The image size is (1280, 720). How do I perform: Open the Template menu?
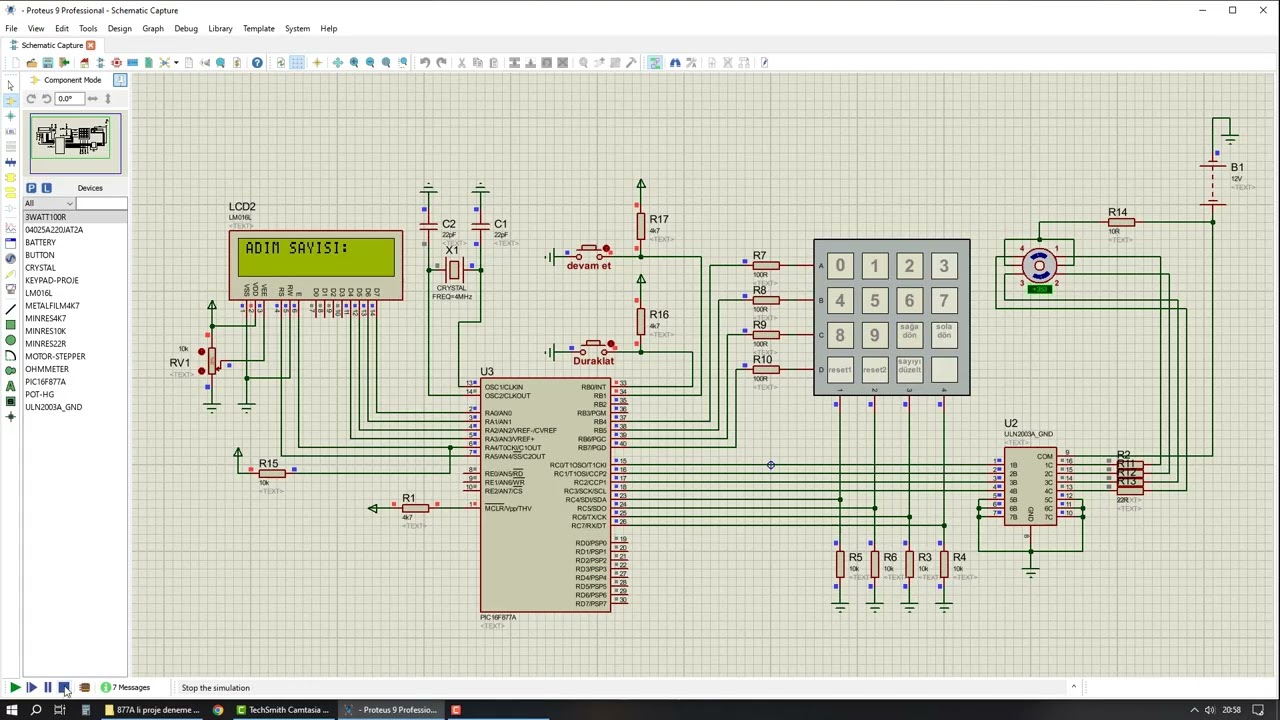pyautogui.click(x=259, y=28)
